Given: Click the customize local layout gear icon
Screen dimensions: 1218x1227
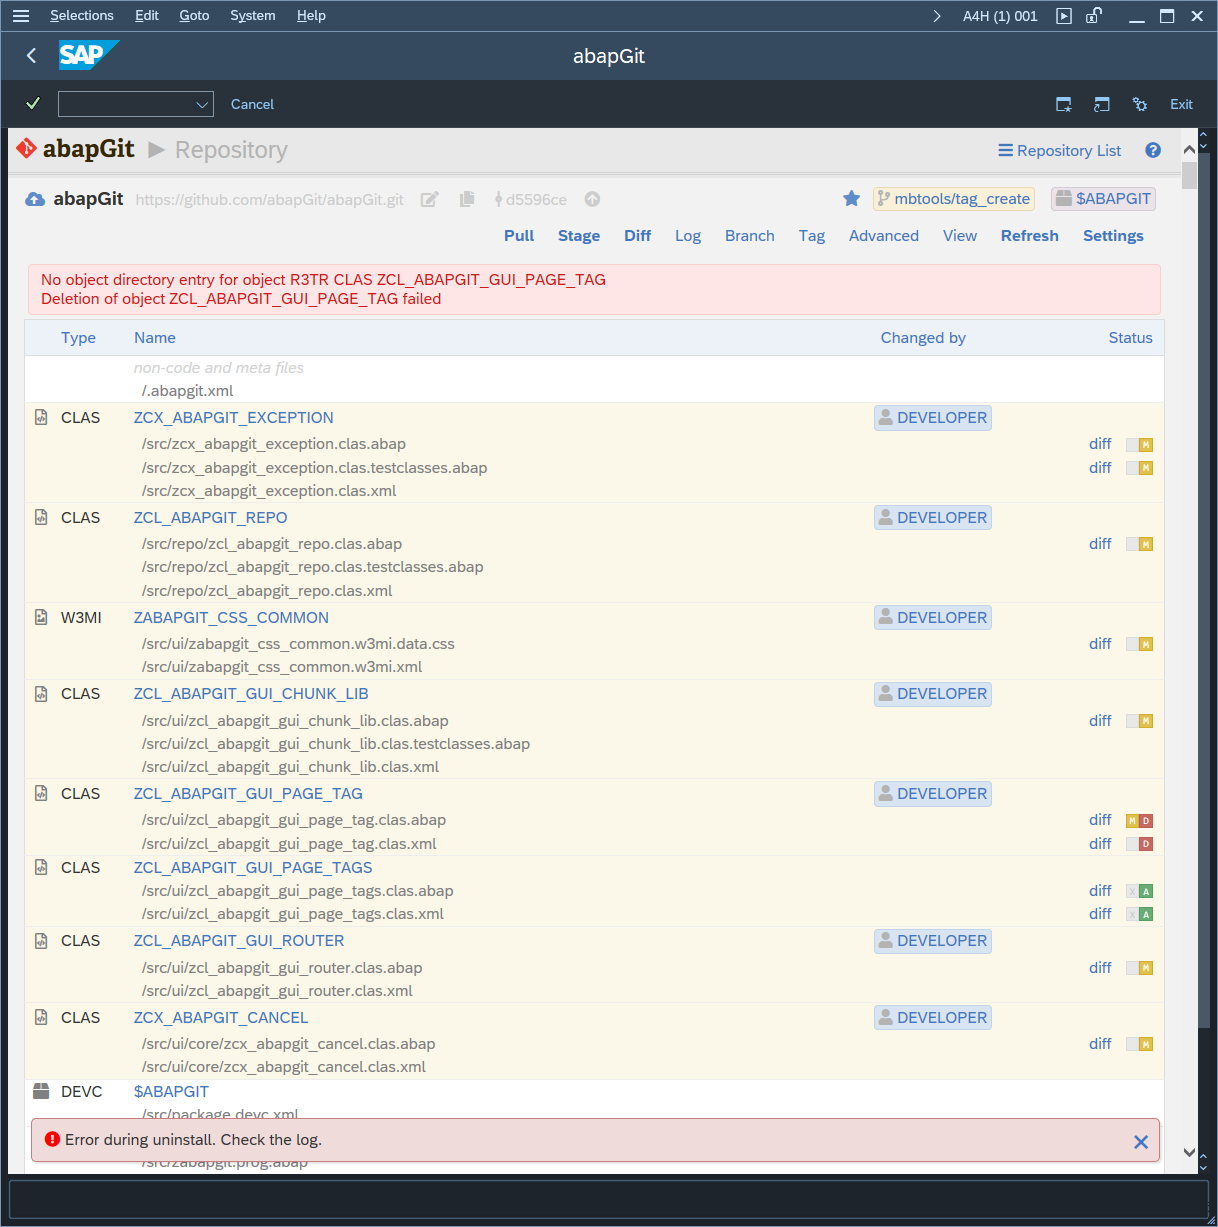Looking at the screenshot, I should [1139, 104].
